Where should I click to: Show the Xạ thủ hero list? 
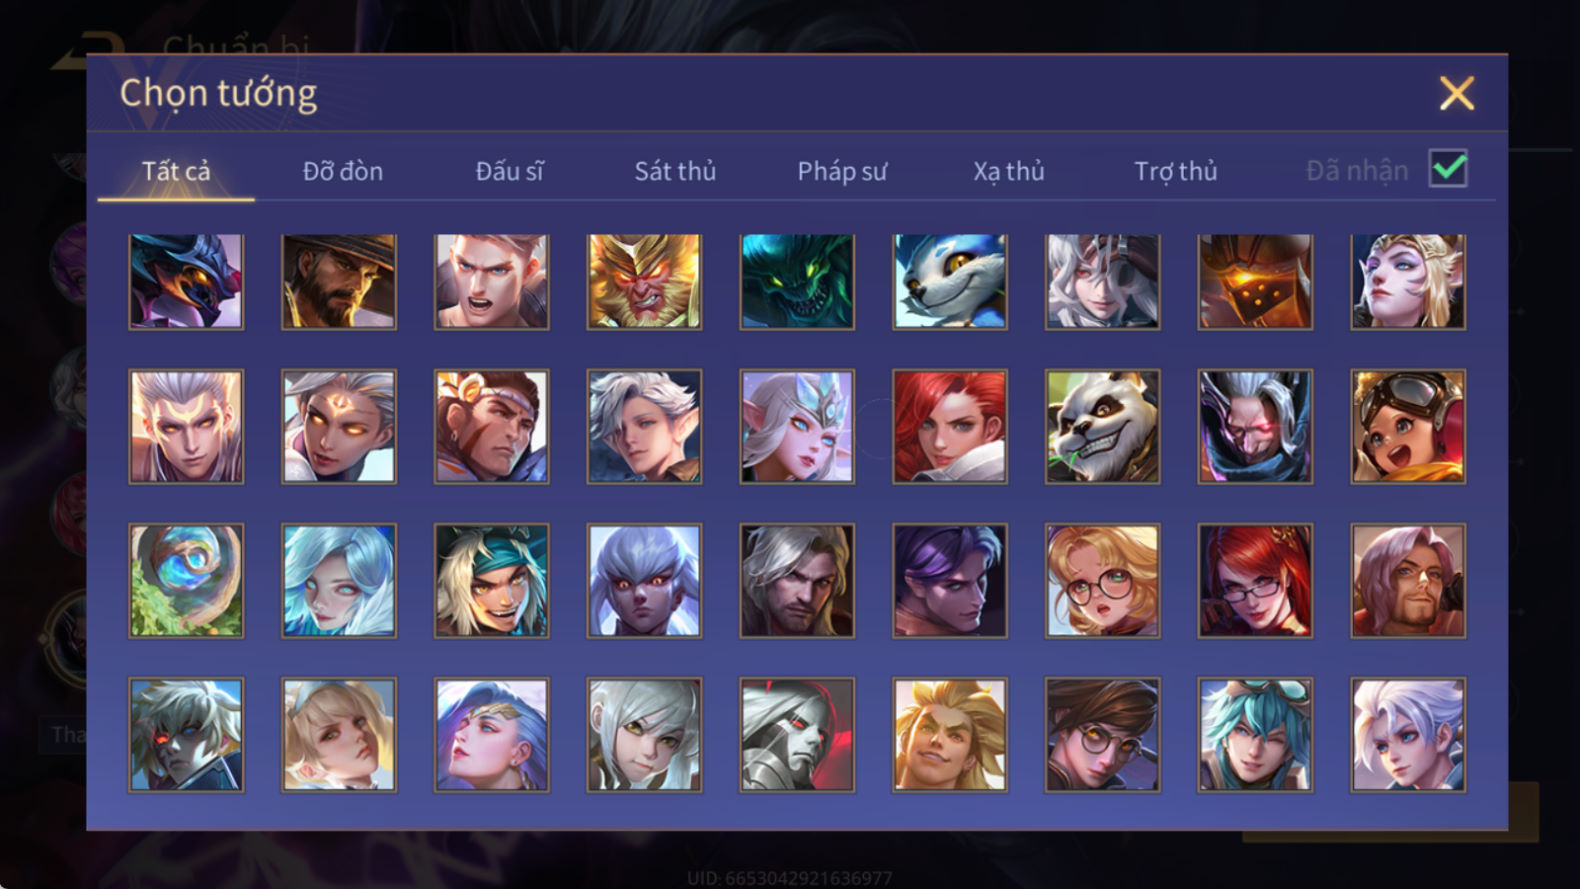(x=1009, y=171)
